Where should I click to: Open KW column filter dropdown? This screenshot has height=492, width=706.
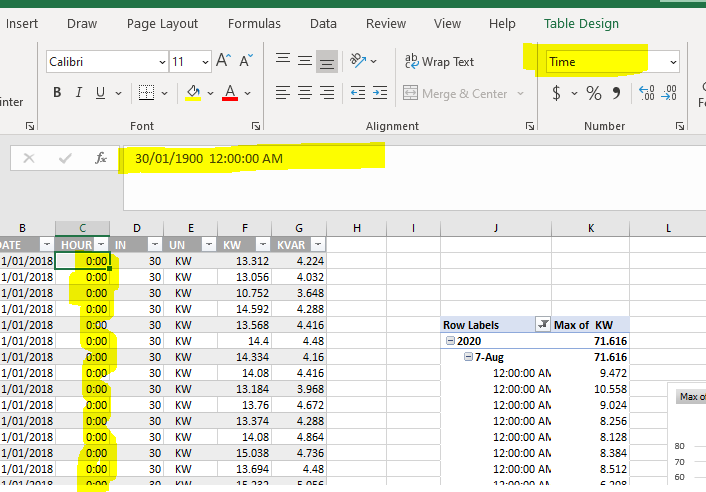pos(263,244)
